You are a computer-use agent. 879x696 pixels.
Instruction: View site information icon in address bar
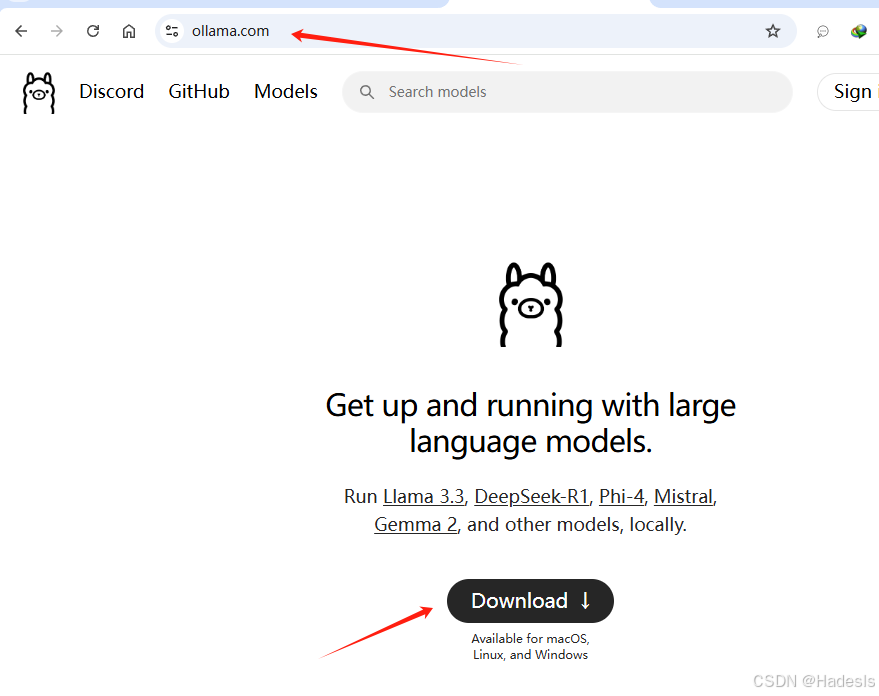(x=172, y=31)
